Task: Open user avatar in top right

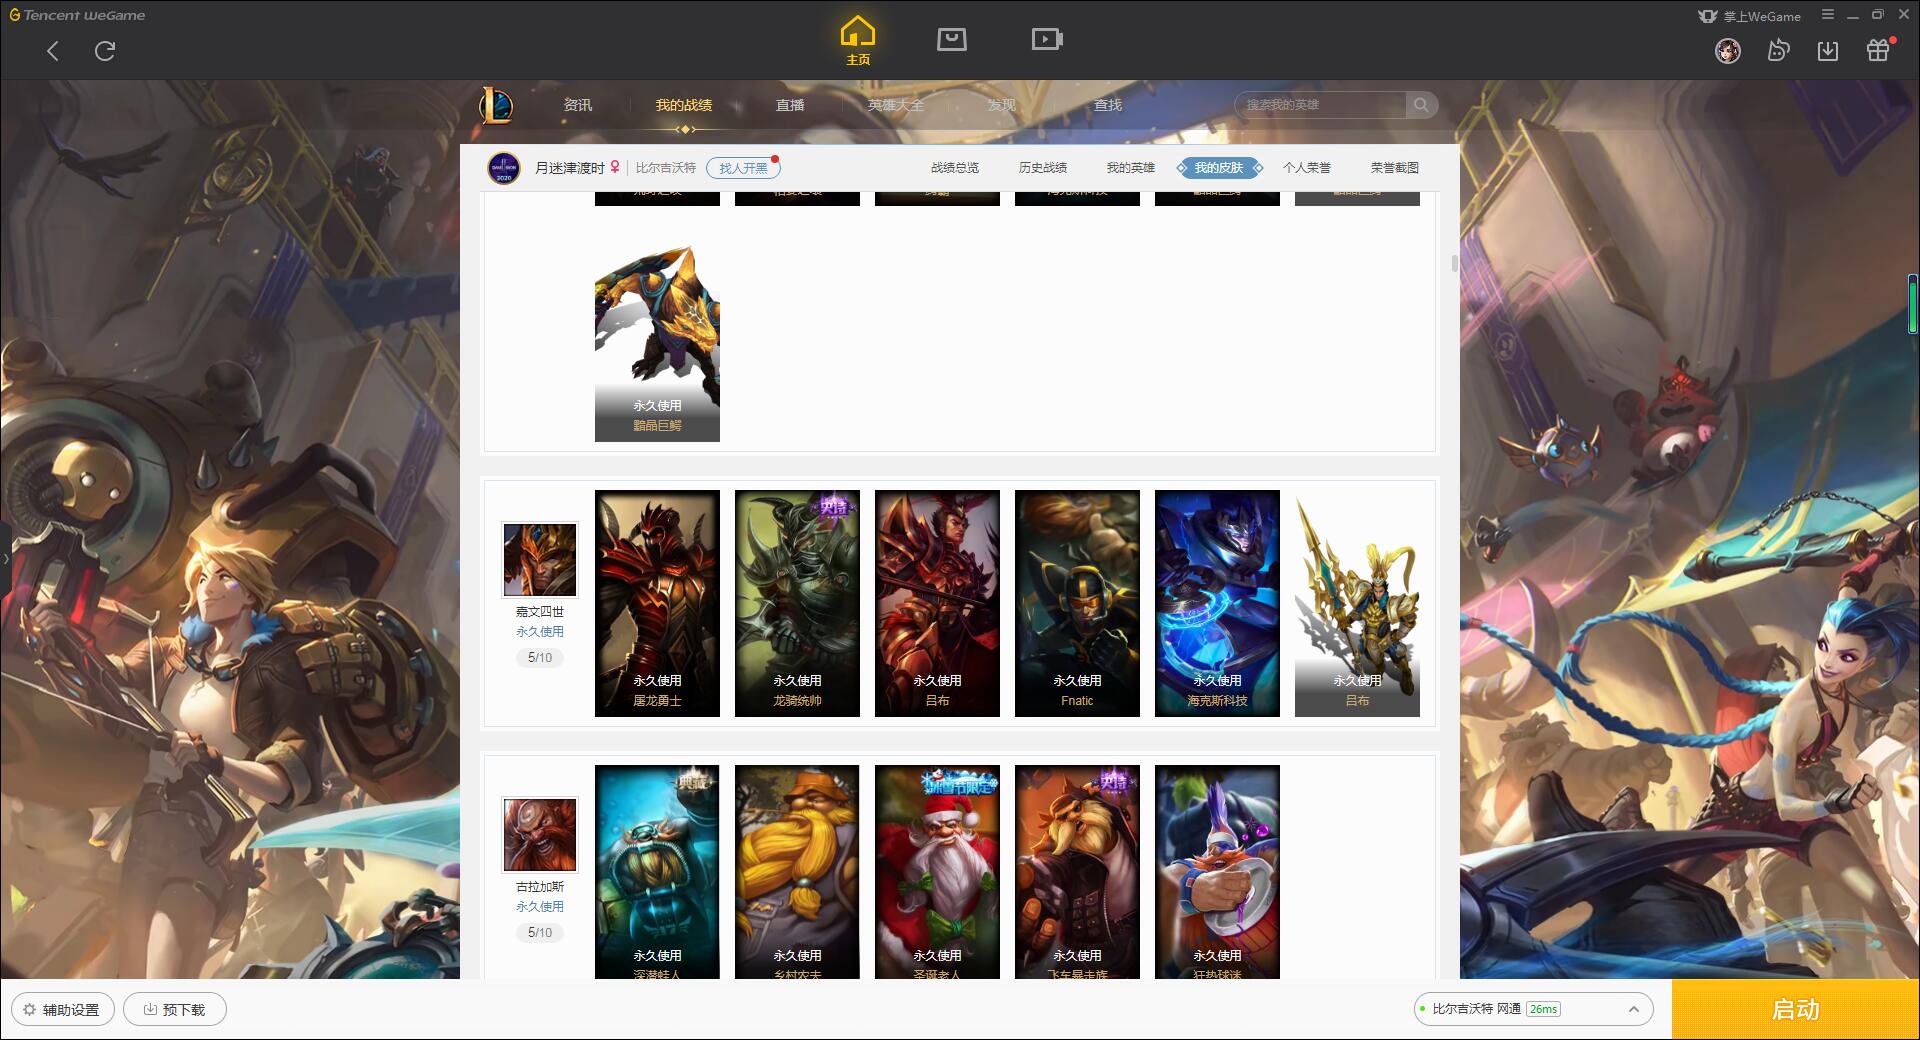Action: click(x=1728, y=50)
